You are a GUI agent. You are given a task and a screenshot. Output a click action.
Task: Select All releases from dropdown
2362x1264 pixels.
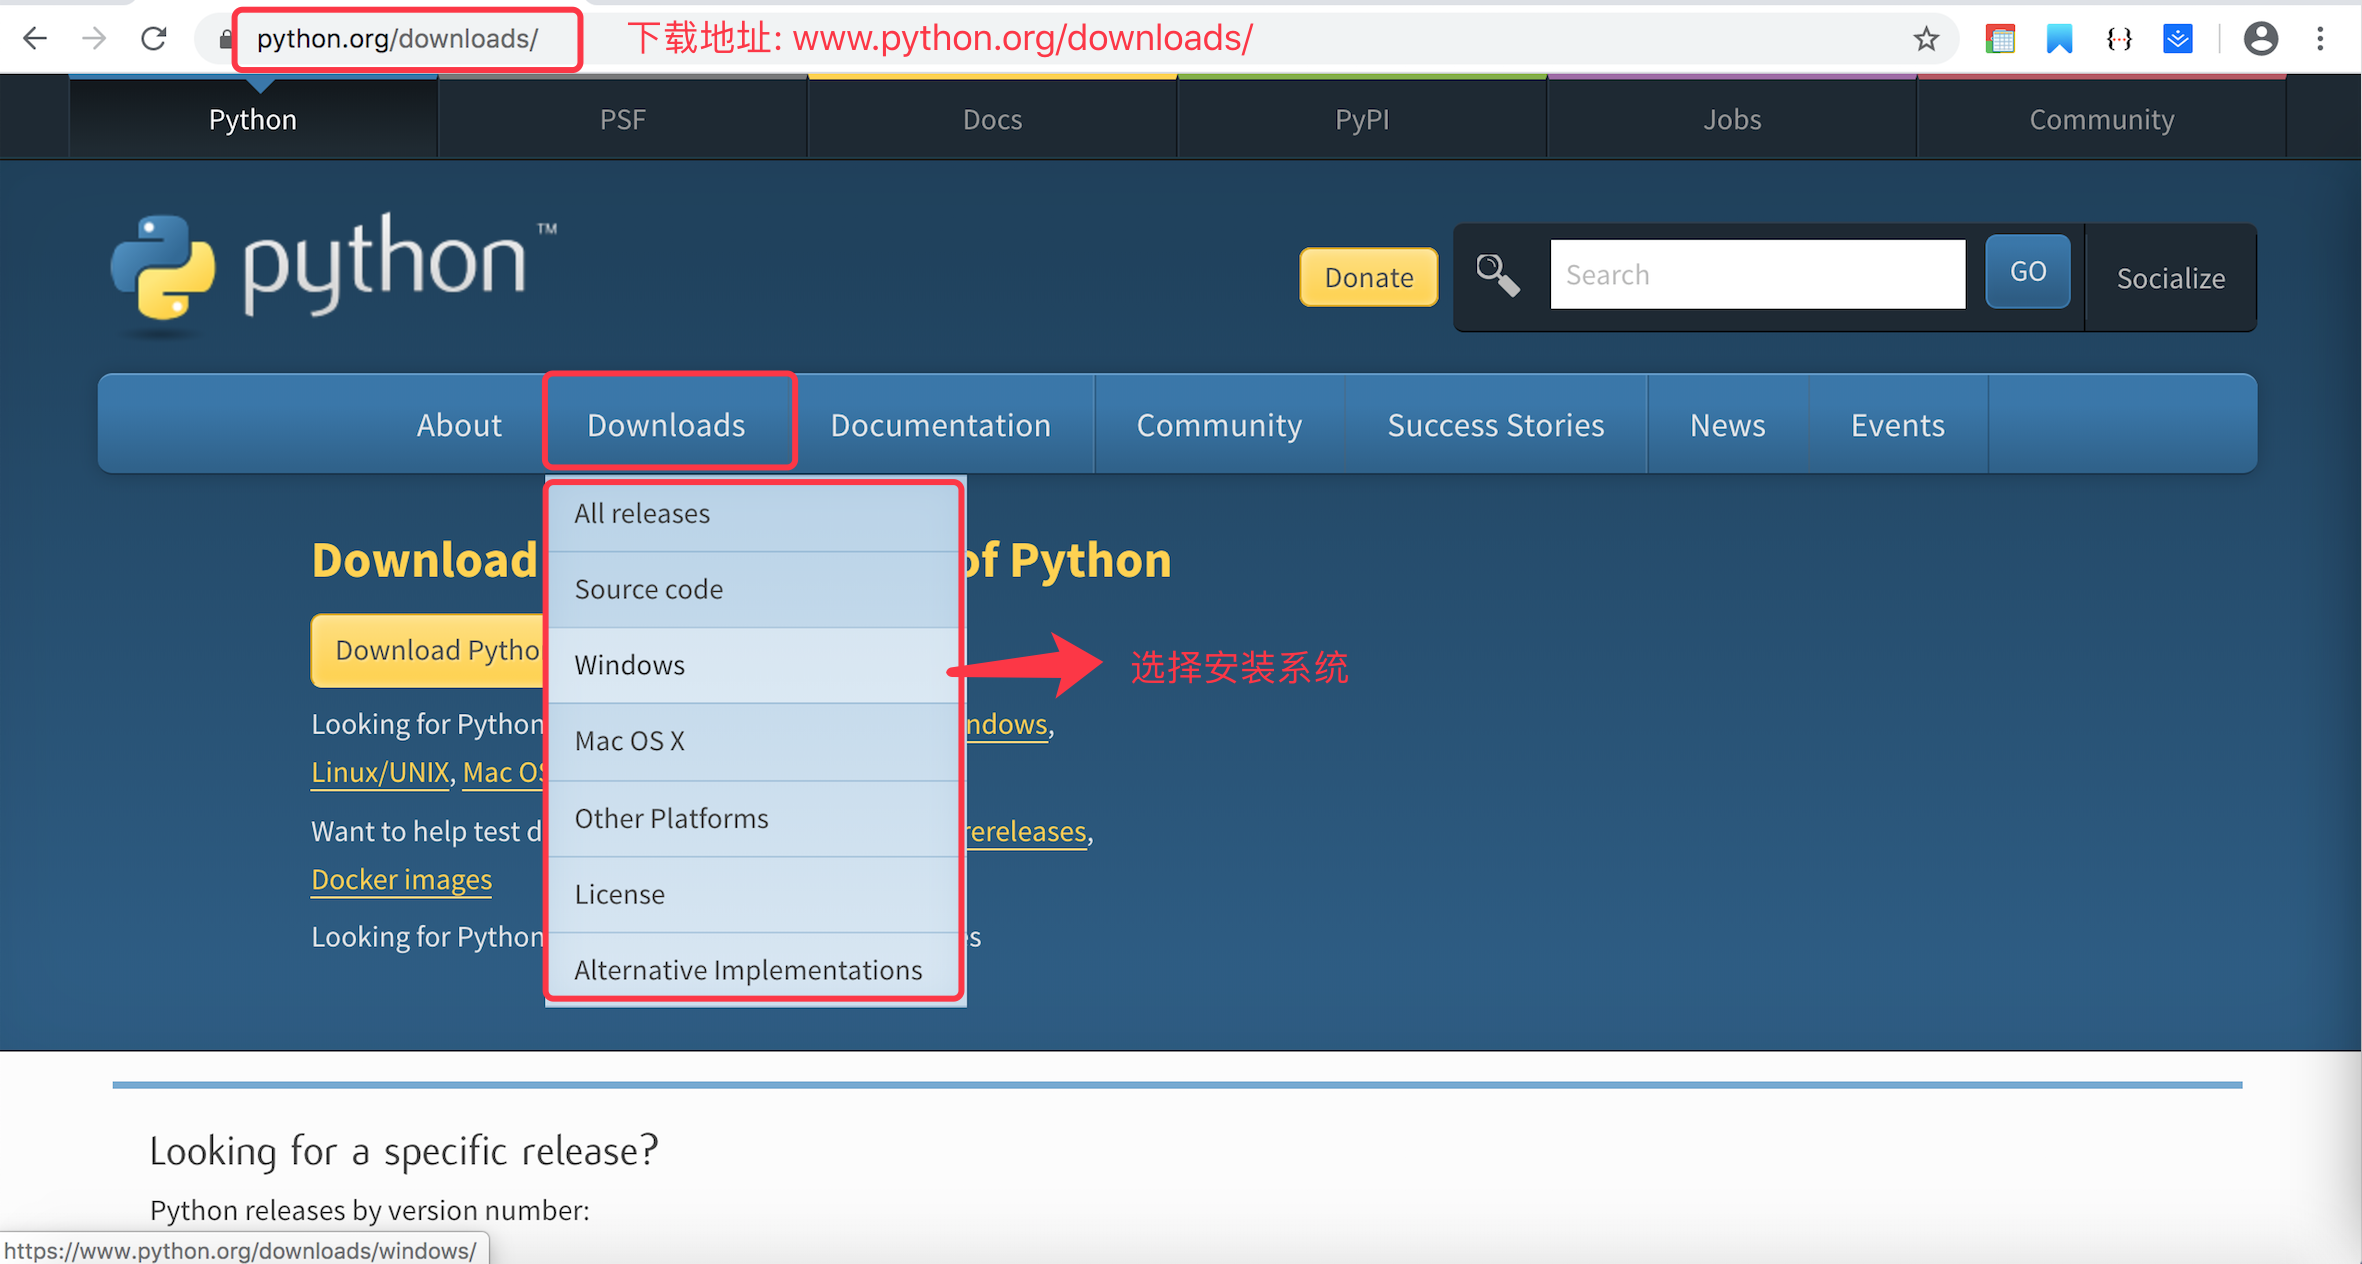(x=753, y=514)
